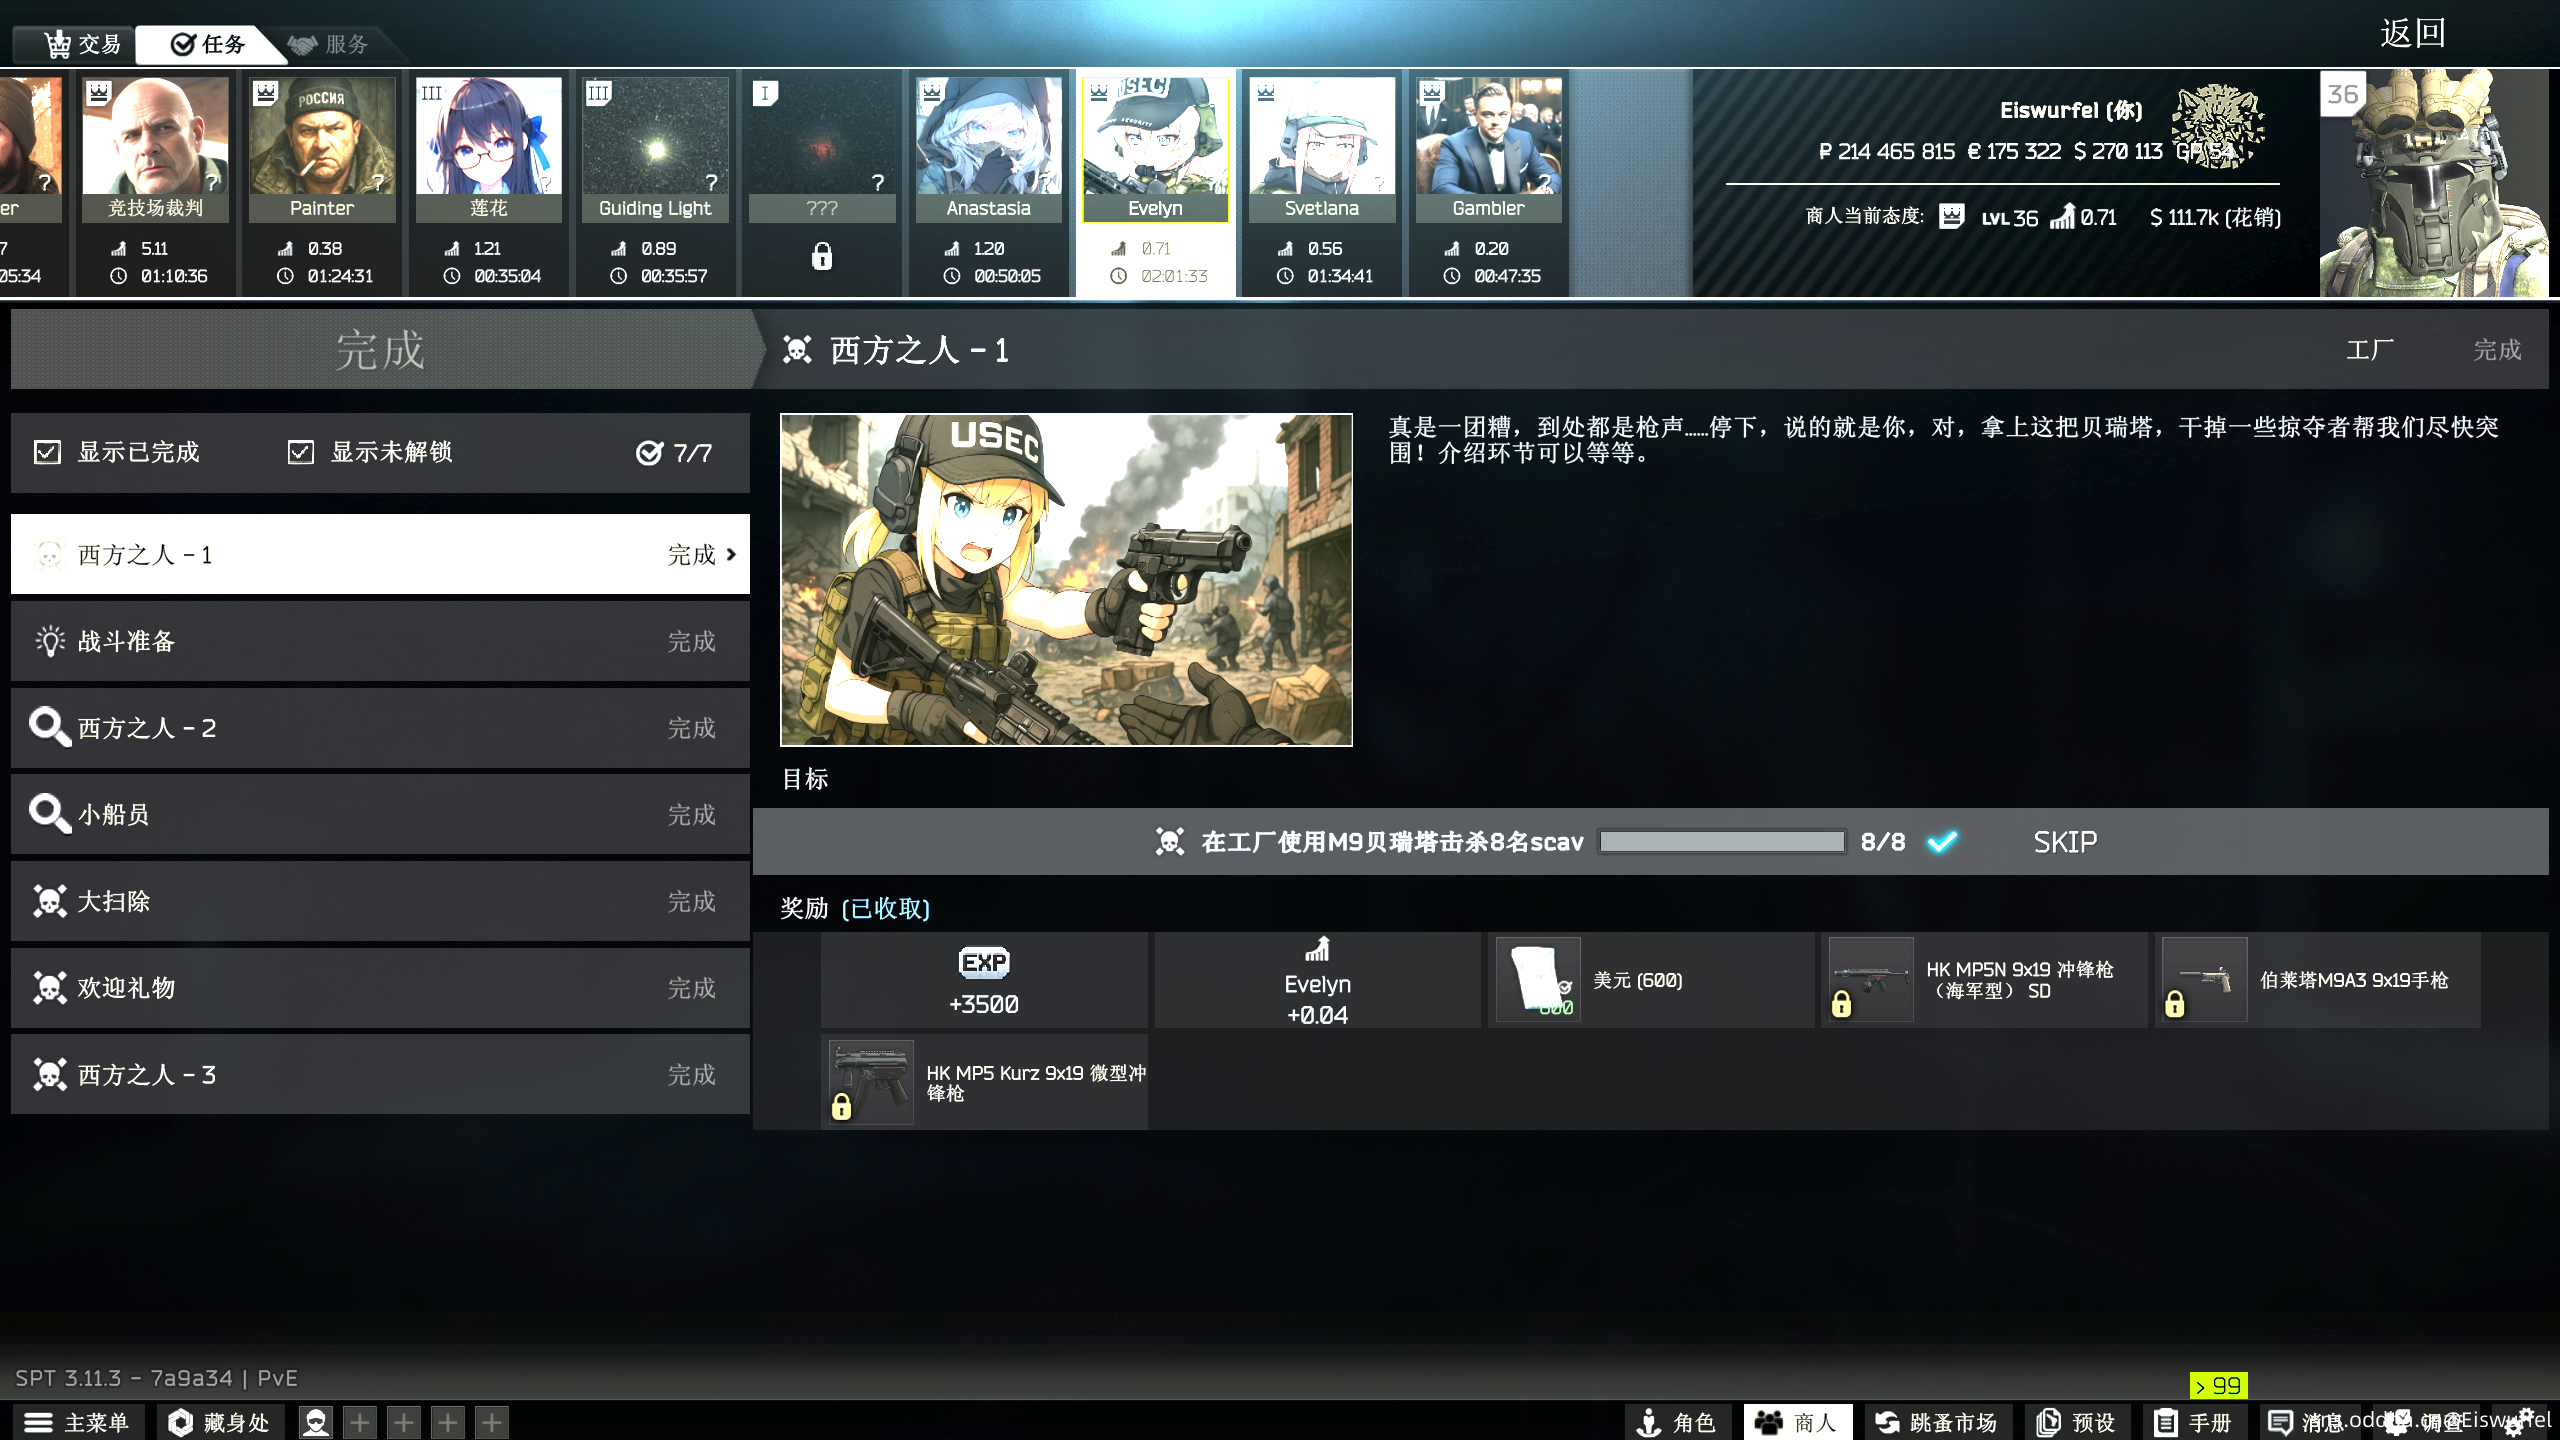The image size is (2560, 1440).
Task: Toggle 显示未解锁 checkbox
Action: (300, 452)
